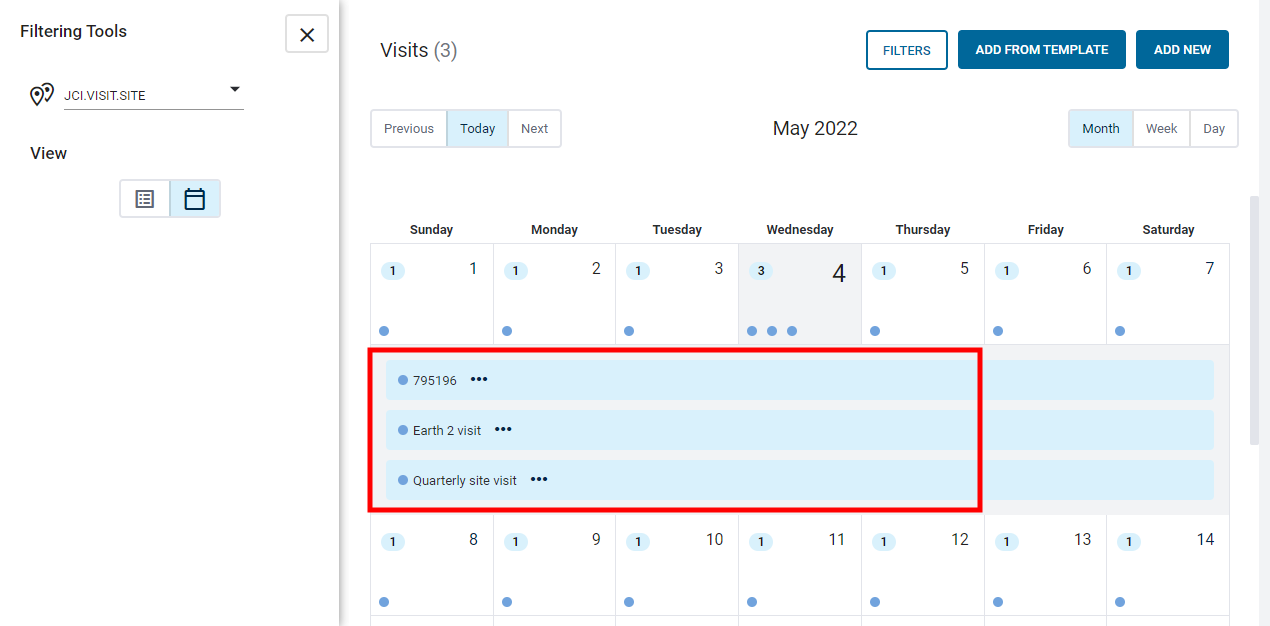Click the visit dot on May 5
This screenshot has height=626, width=1270.
pyautogui.click(x=875, y=331)
